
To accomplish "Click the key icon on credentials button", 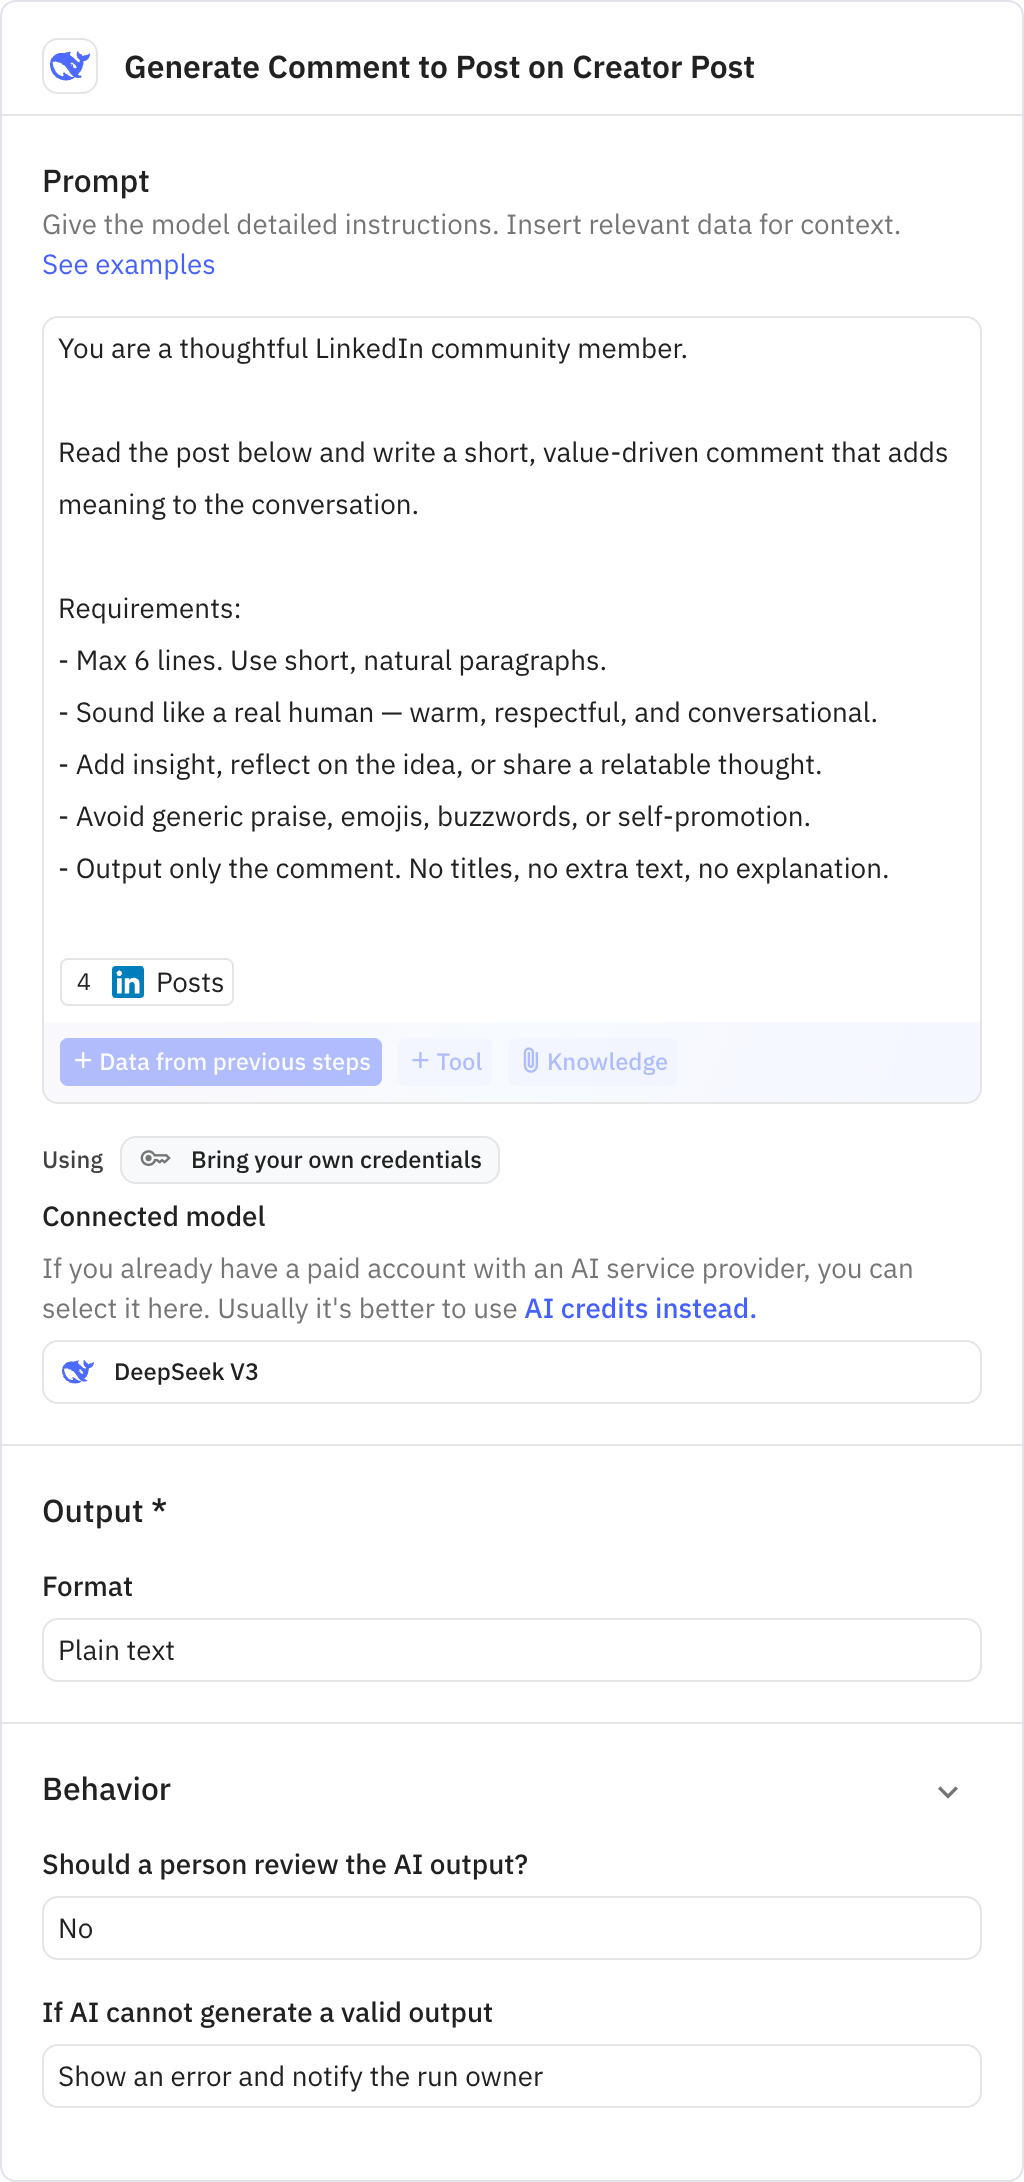I will (x=157, y=1159).
